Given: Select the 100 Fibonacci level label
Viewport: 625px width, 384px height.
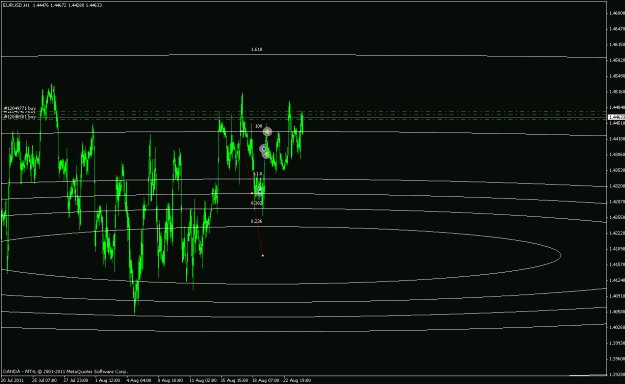Looking at the screenshot, I should click(258, 126).
